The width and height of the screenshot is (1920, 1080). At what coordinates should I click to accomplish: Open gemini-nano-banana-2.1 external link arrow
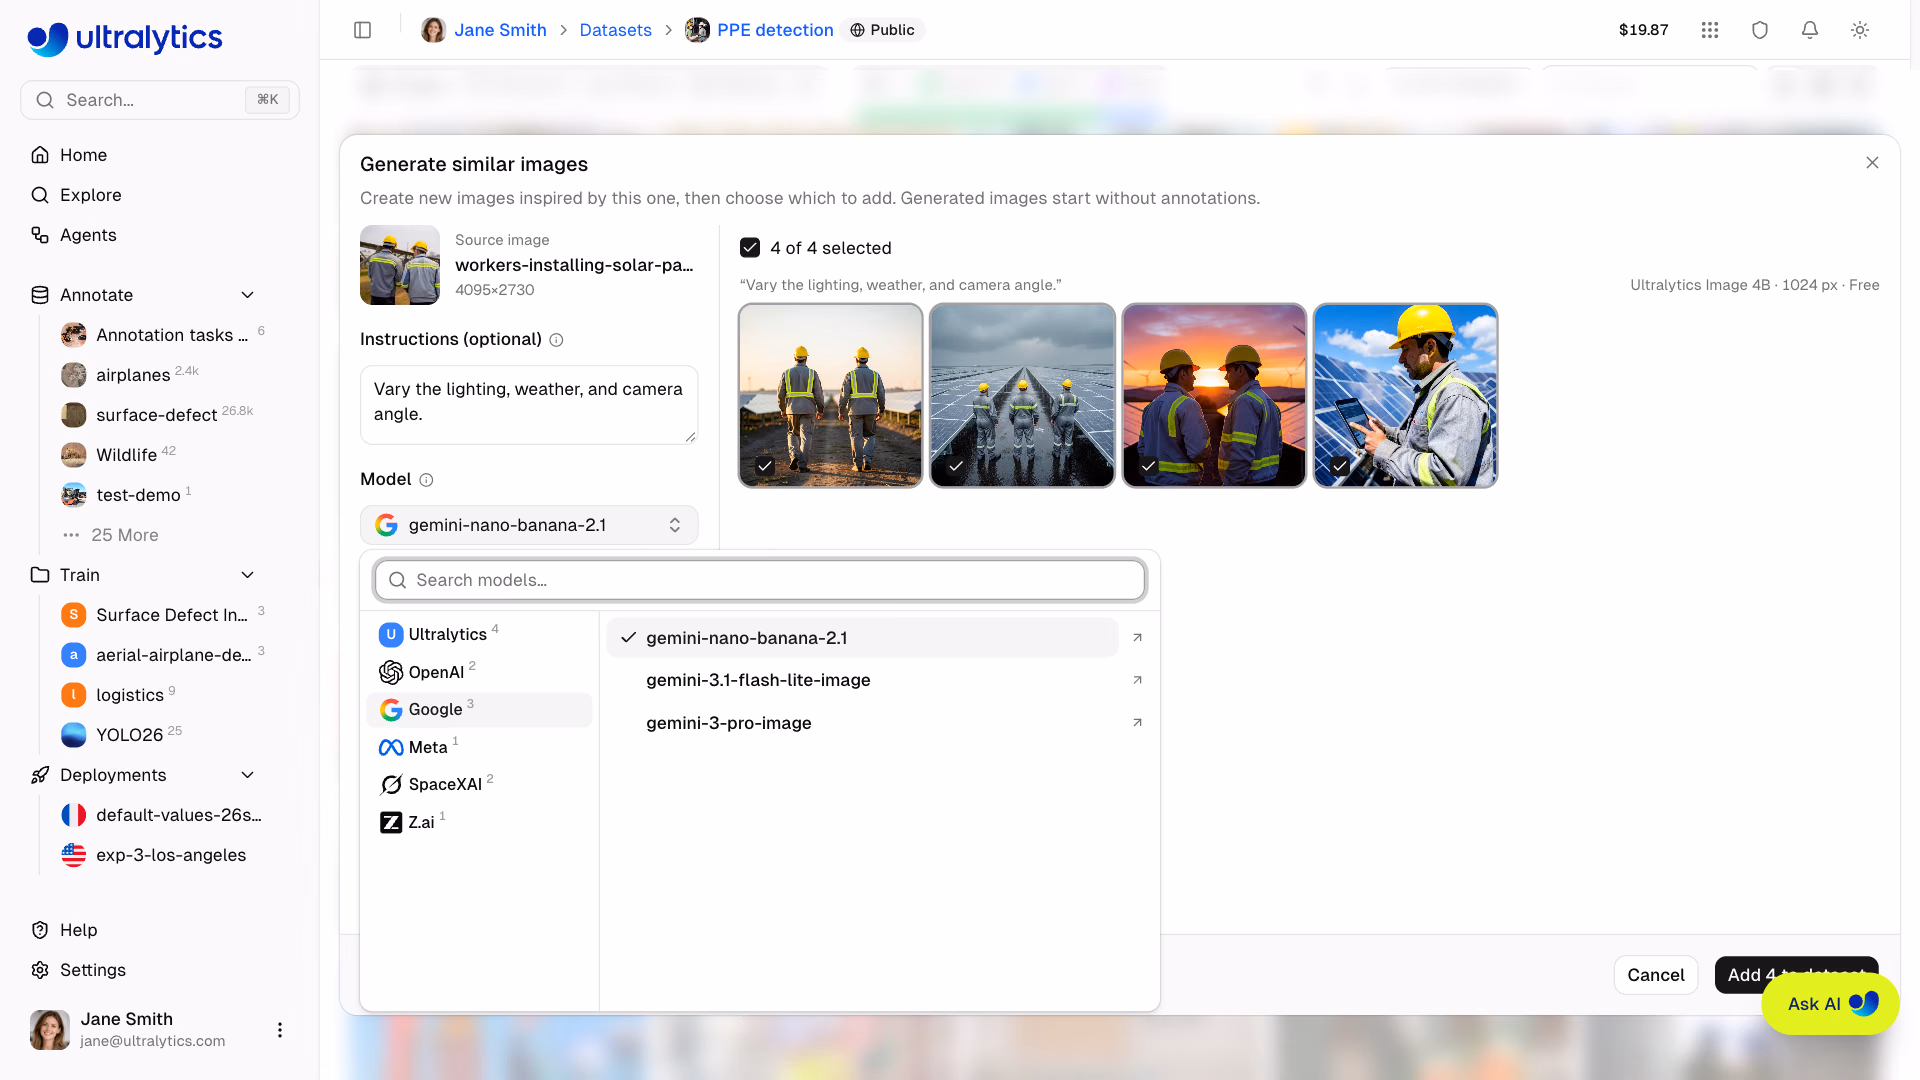coord(1137,638)
